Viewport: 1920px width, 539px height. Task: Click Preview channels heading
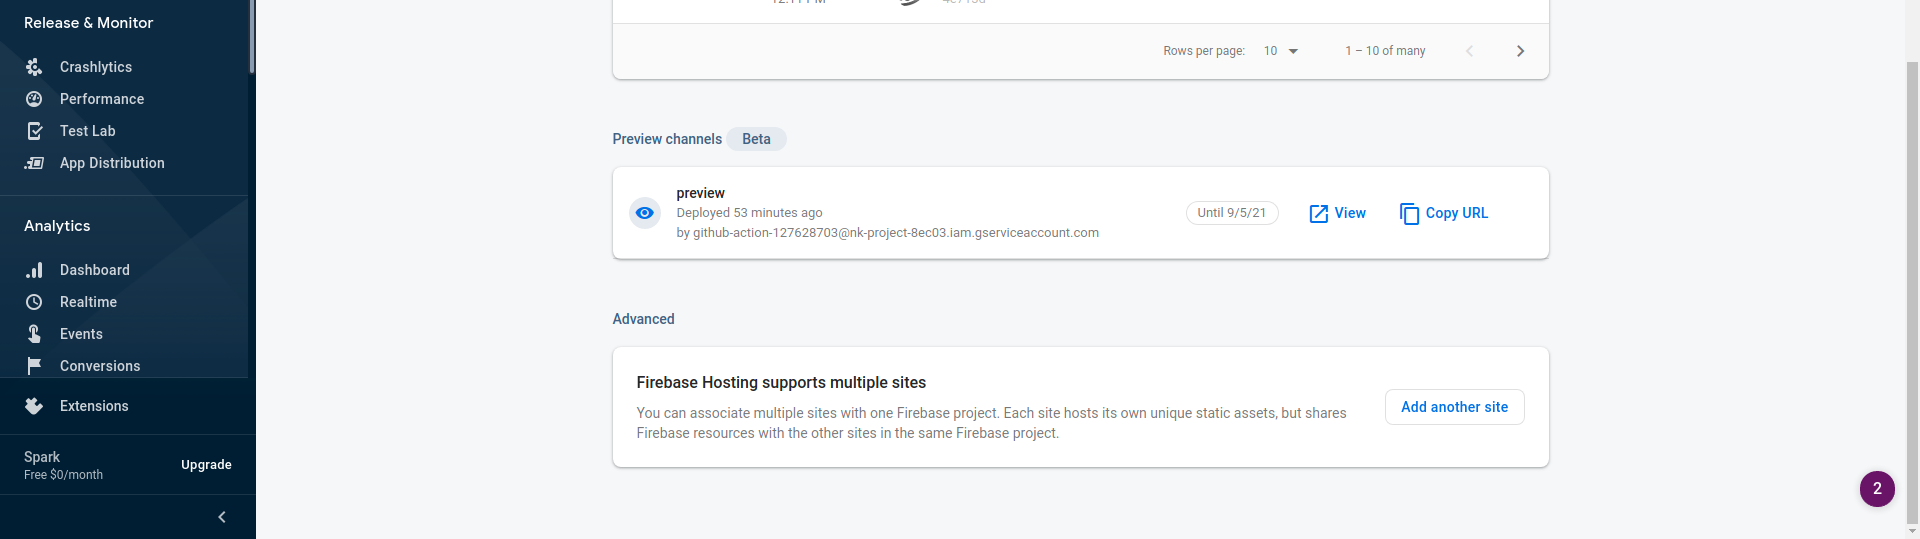point(667,139)
